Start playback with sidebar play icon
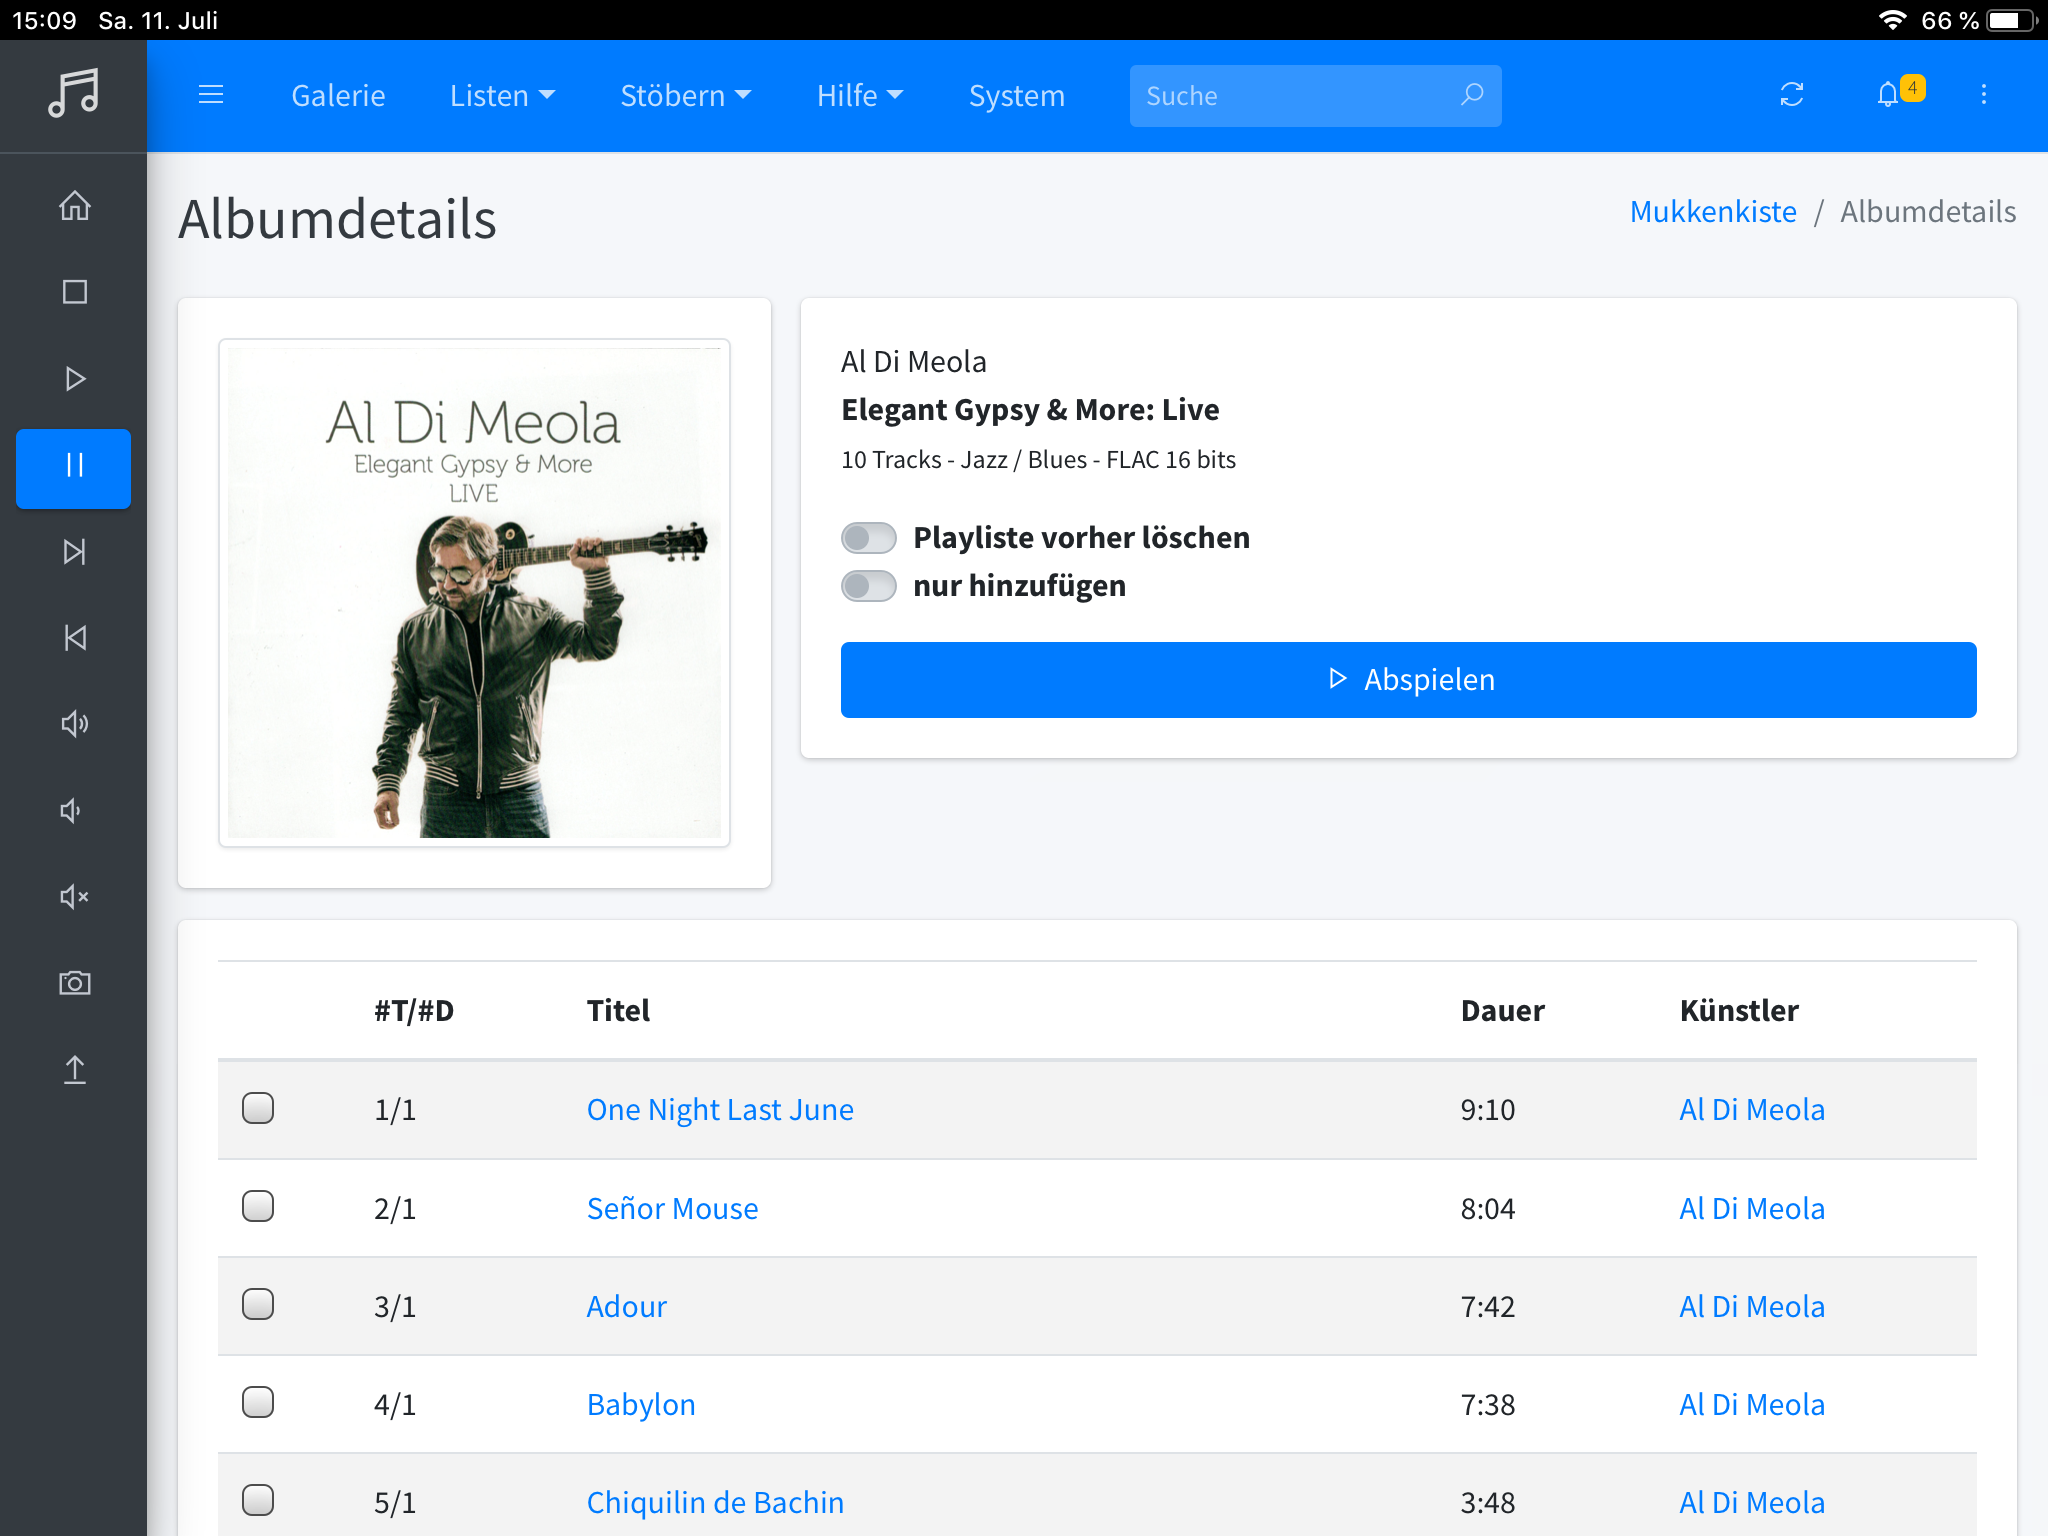This screenshot has height=1536, width=2048. tap(74, 379)
